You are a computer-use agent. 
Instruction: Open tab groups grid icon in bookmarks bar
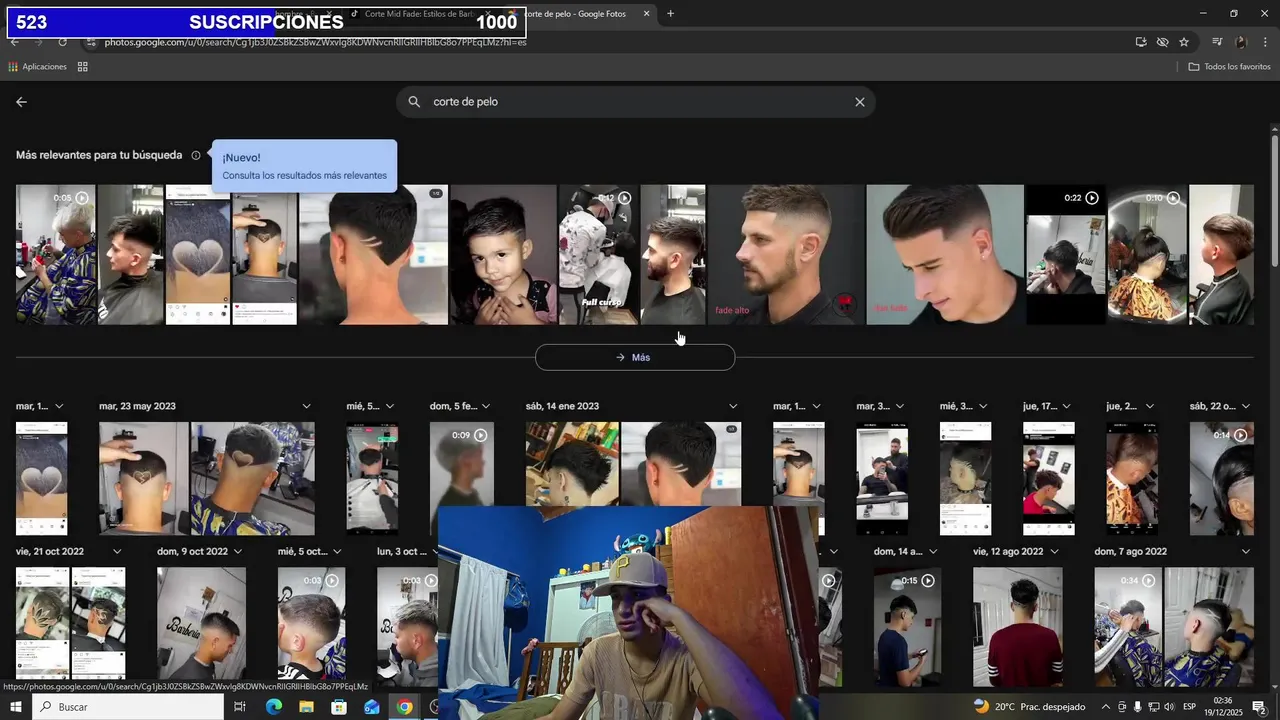click(83, 67)
